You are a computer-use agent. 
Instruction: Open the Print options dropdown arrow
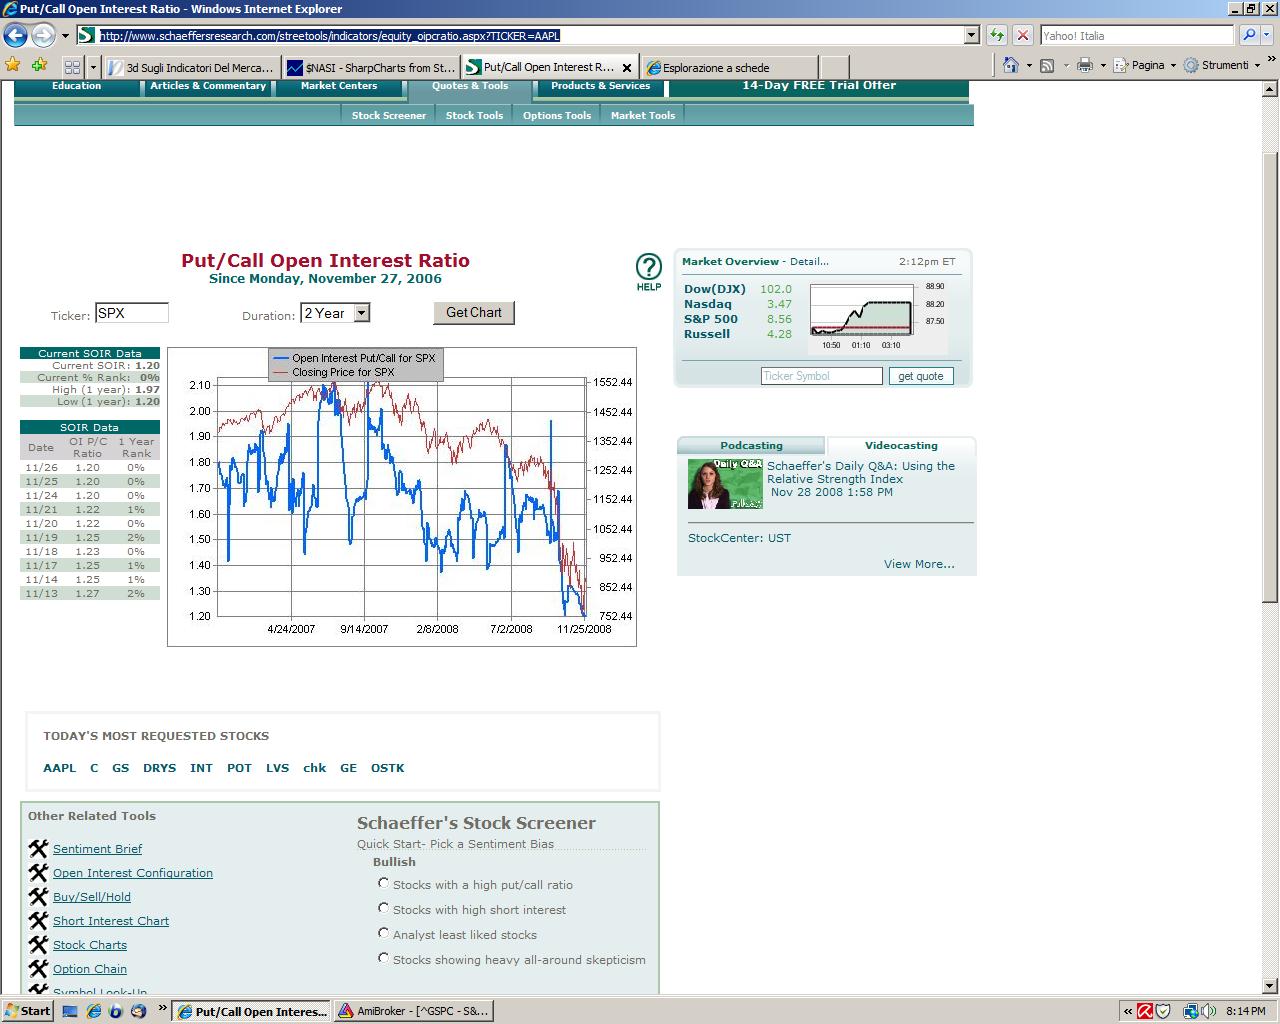coord(1103,65)
